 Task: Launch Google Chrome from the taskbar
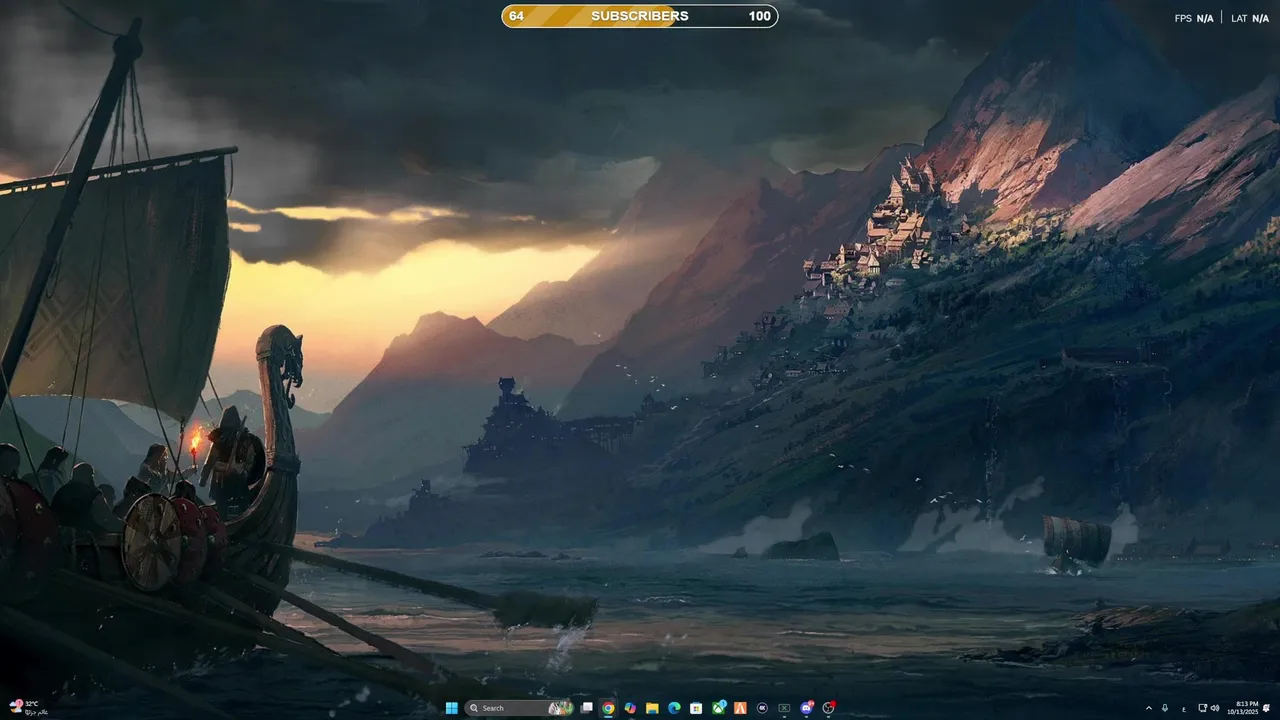(608, 708)
